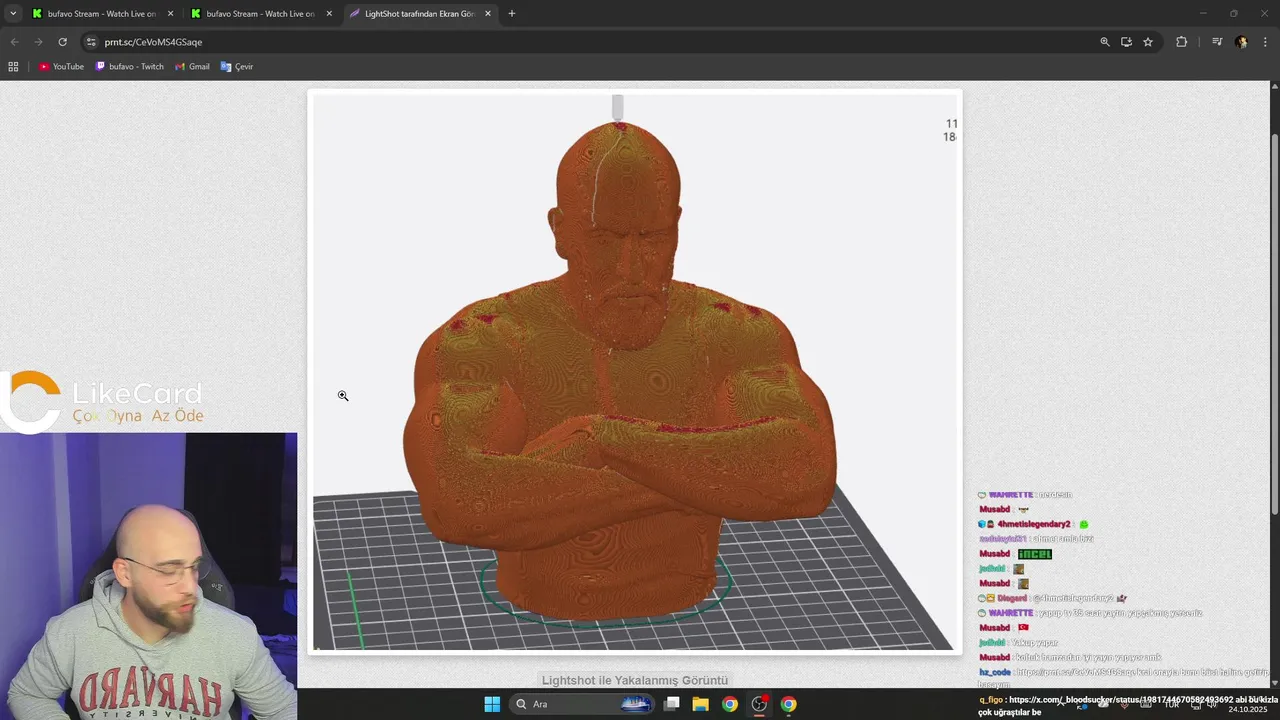Click 4hmetislegendary2 username in chat
Viewport: 1280px width, 720px height.
[x=1033, y=524]
